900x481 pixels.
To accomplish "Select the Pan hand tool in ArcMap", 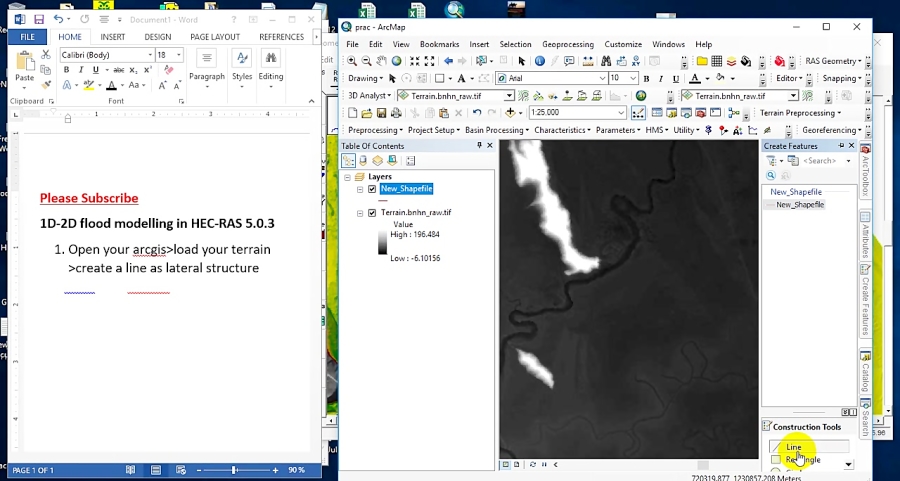I will (381, 61).
